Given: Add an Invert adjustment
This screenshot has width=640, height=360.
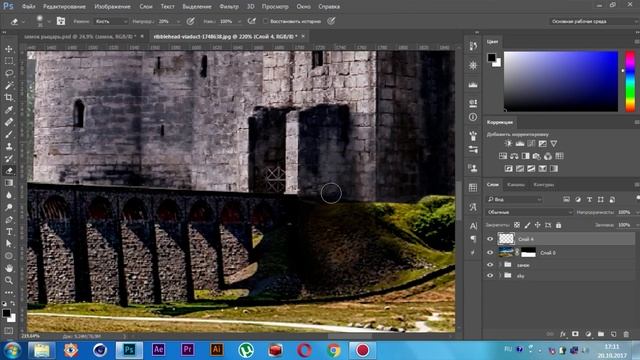Looking at the screenshot, I should tap(509, 169).
